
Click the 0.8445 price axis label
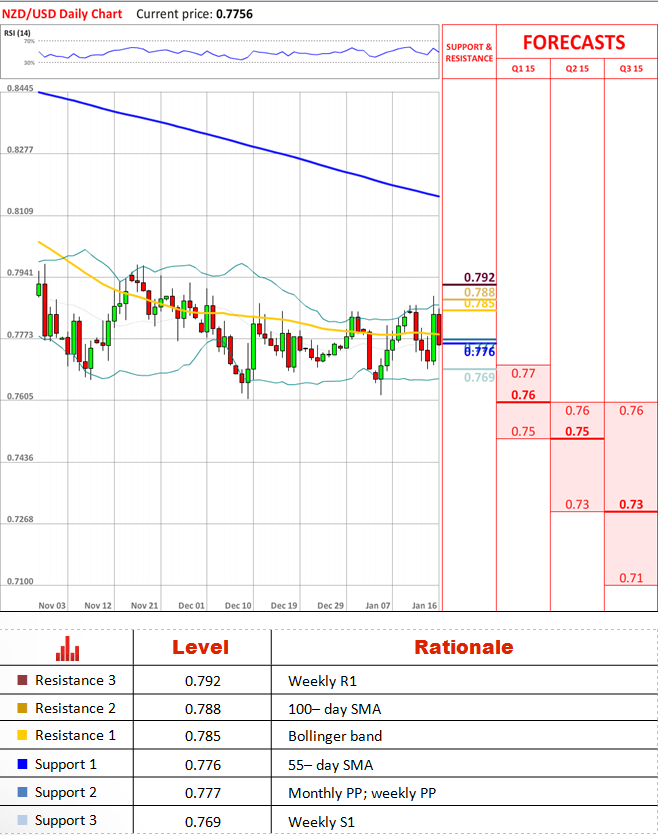coord(20,88)
